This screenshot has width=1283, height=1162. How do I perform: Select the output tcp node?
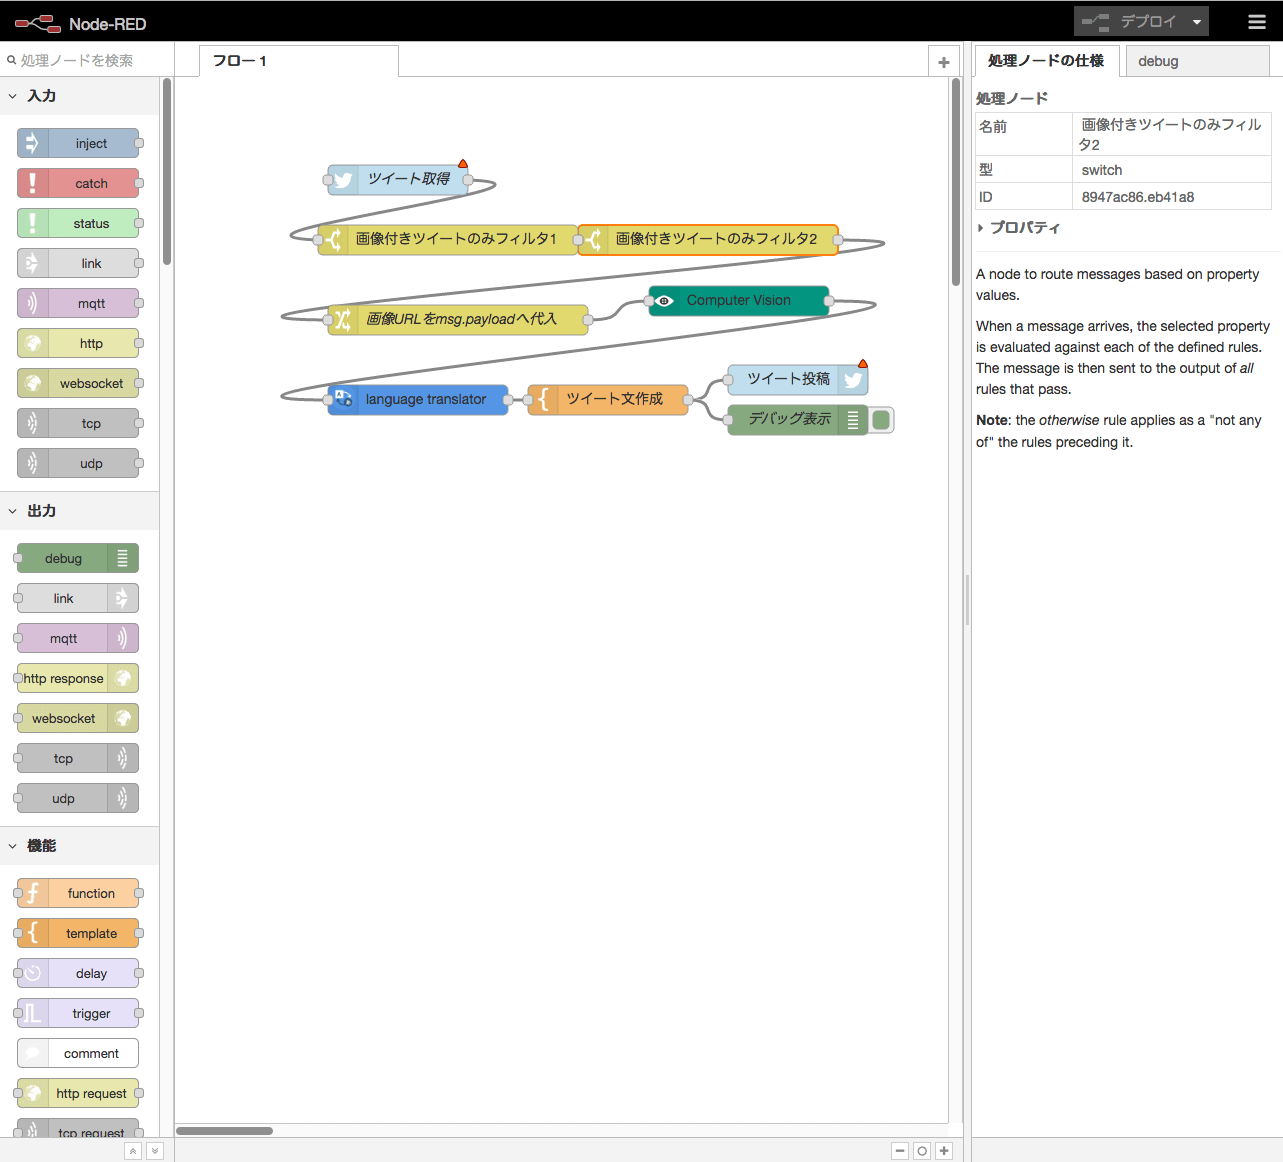tap(78, 758)
